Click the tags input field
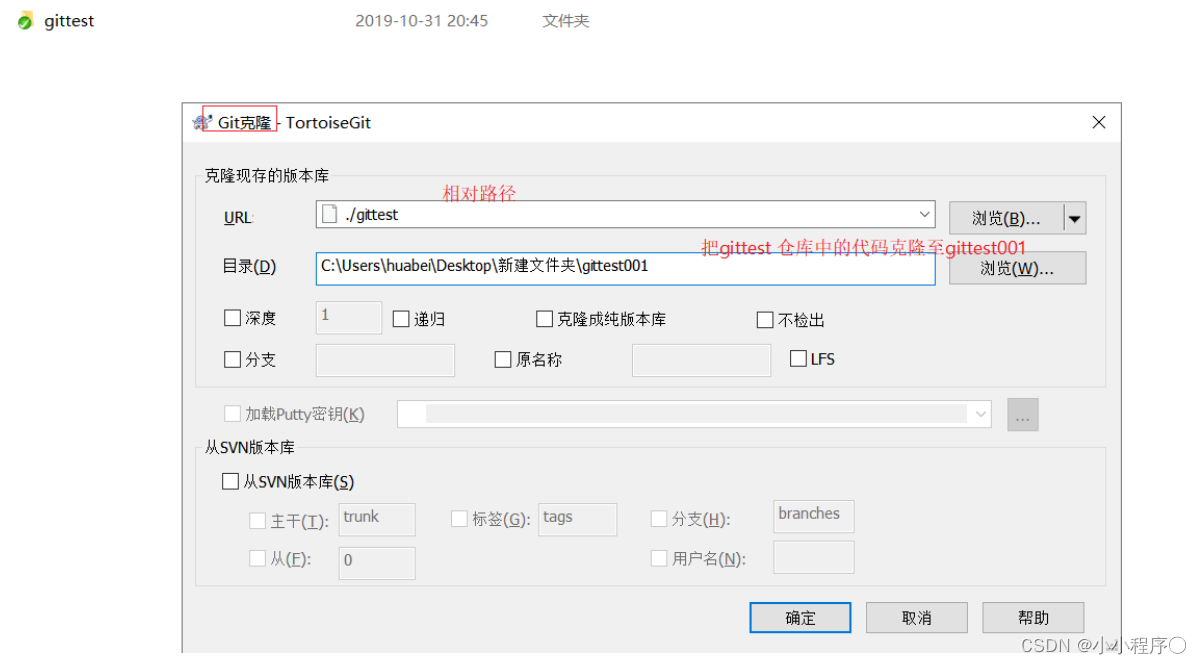Screen dimensions: 1202x664 click(x=578, y=519)
